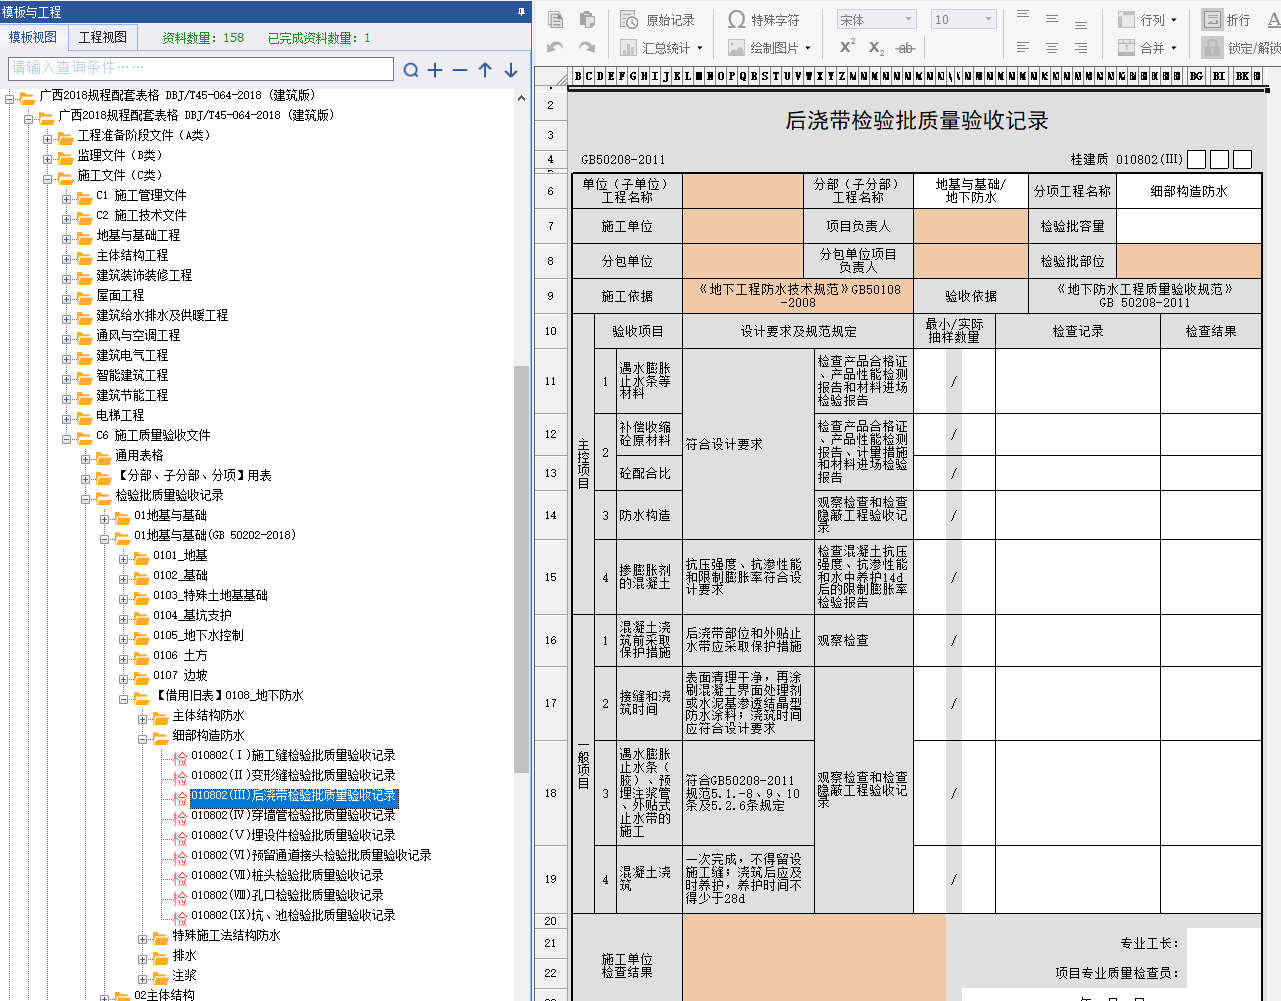Click 检验批部位 orange input cell

[x=1189, y=261]
